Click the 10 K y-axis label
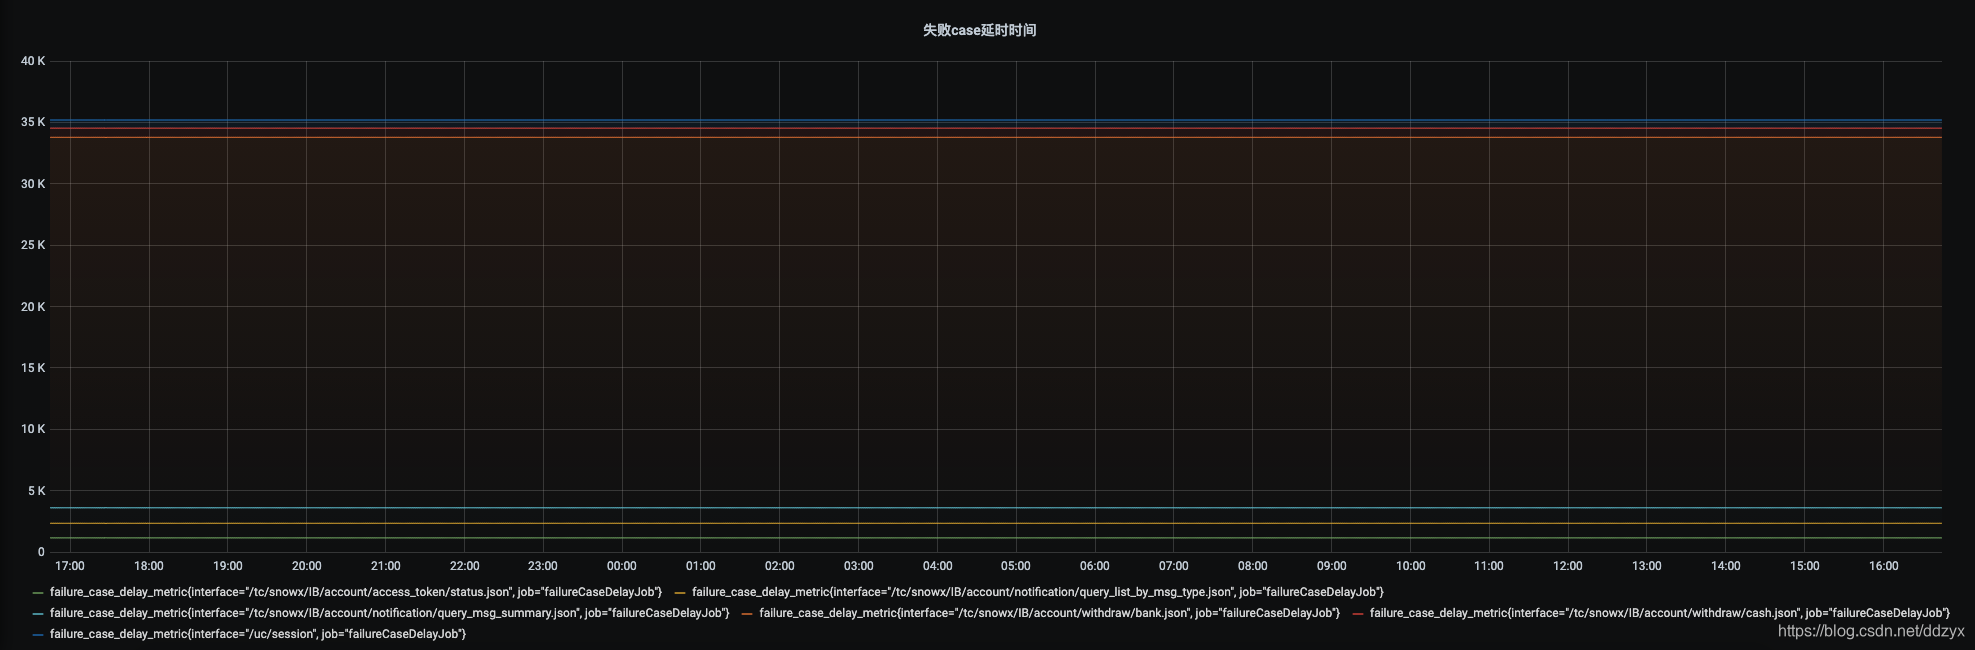Screen dimensions: 1975x650 pyautogui.click(x=33, y=429)
